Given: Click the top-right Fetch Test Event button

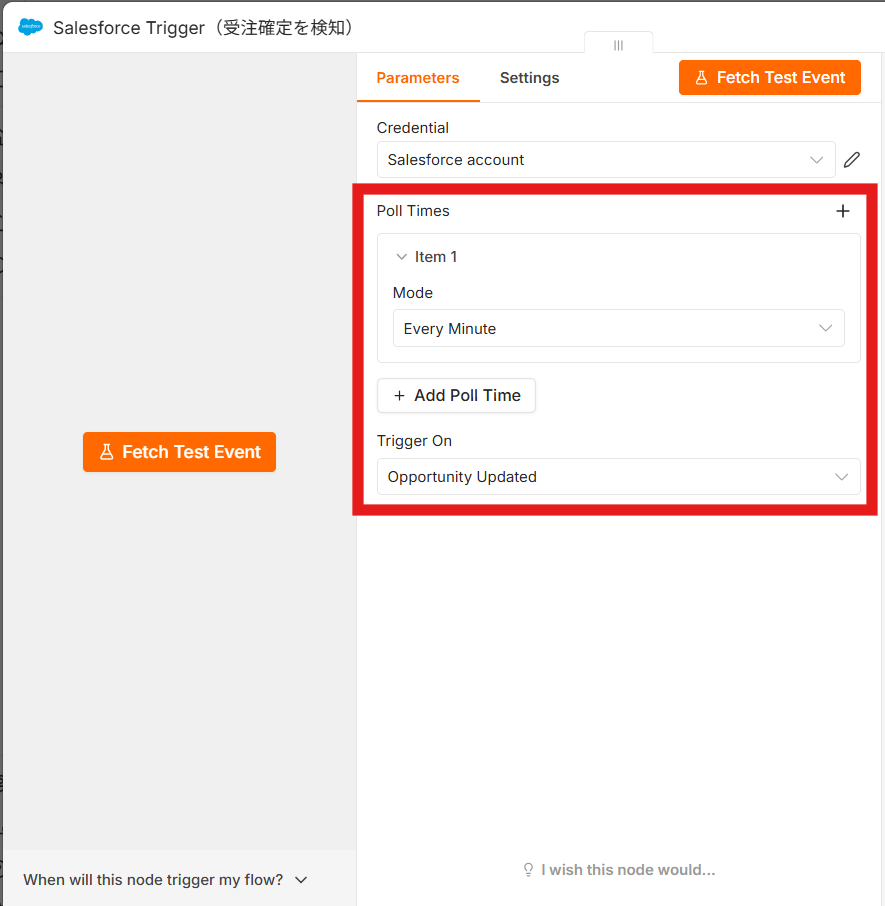Looking at the screenshot, I should coord(769,77).
